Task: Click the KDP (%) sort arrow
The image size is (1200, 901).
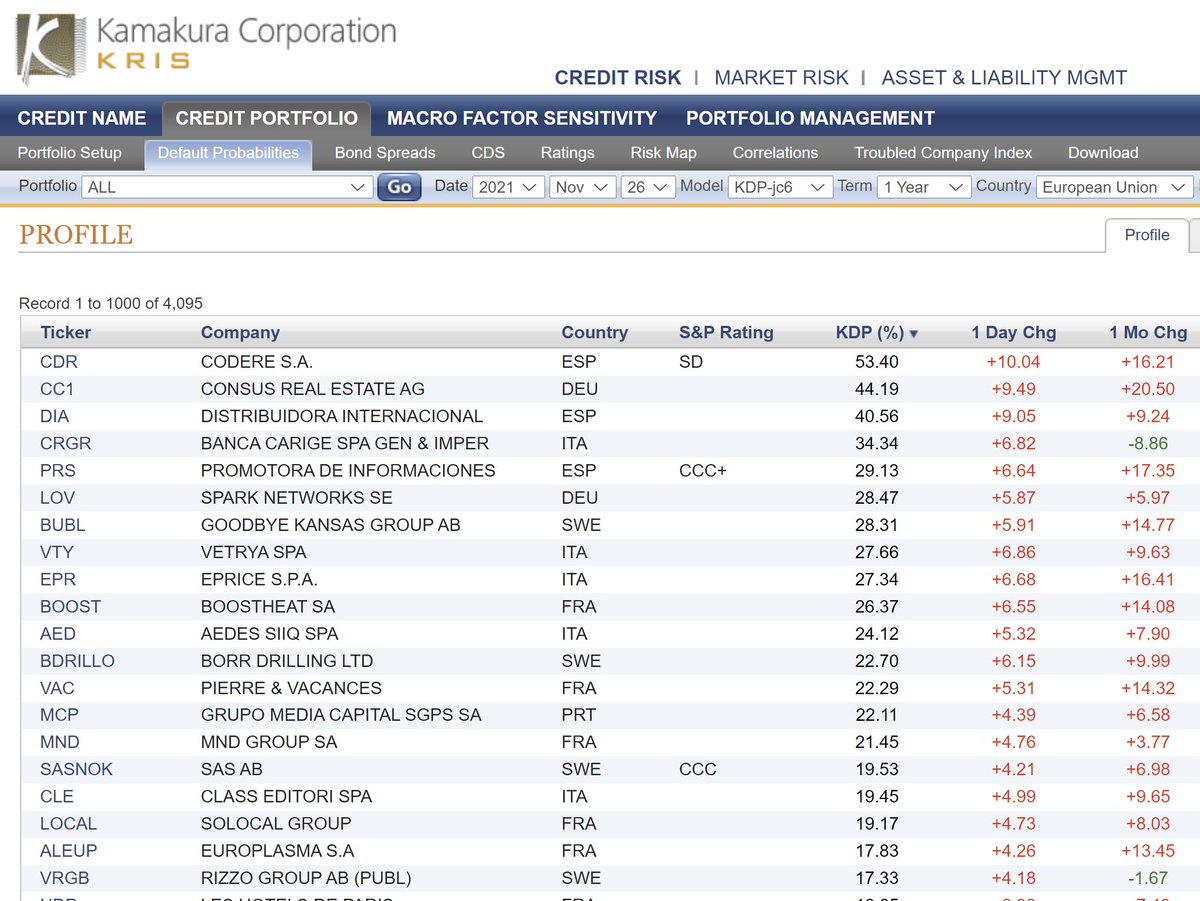Action: 914,334
